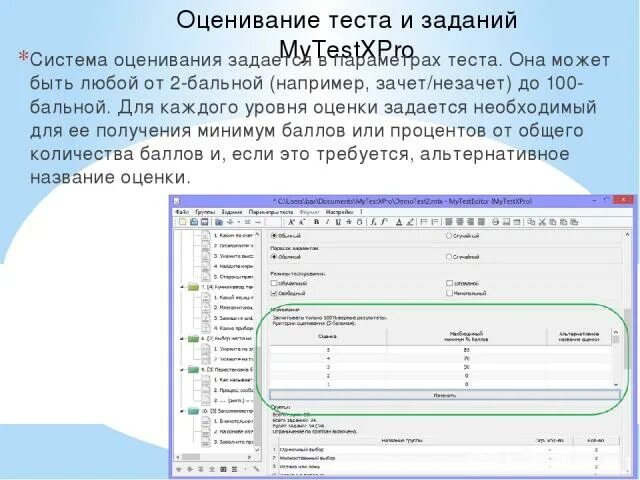Click the 'Альтернативное название оценки' column header
640x480 pixels.
(579, 336)
